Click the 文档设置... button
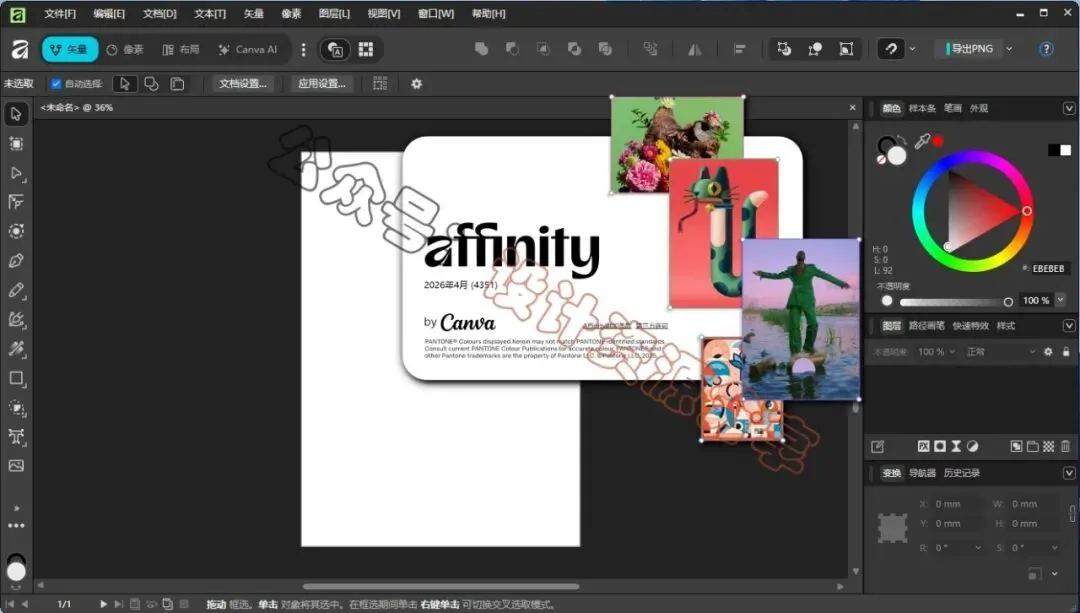The image size is (1080, 613). [x=242, y=83]
